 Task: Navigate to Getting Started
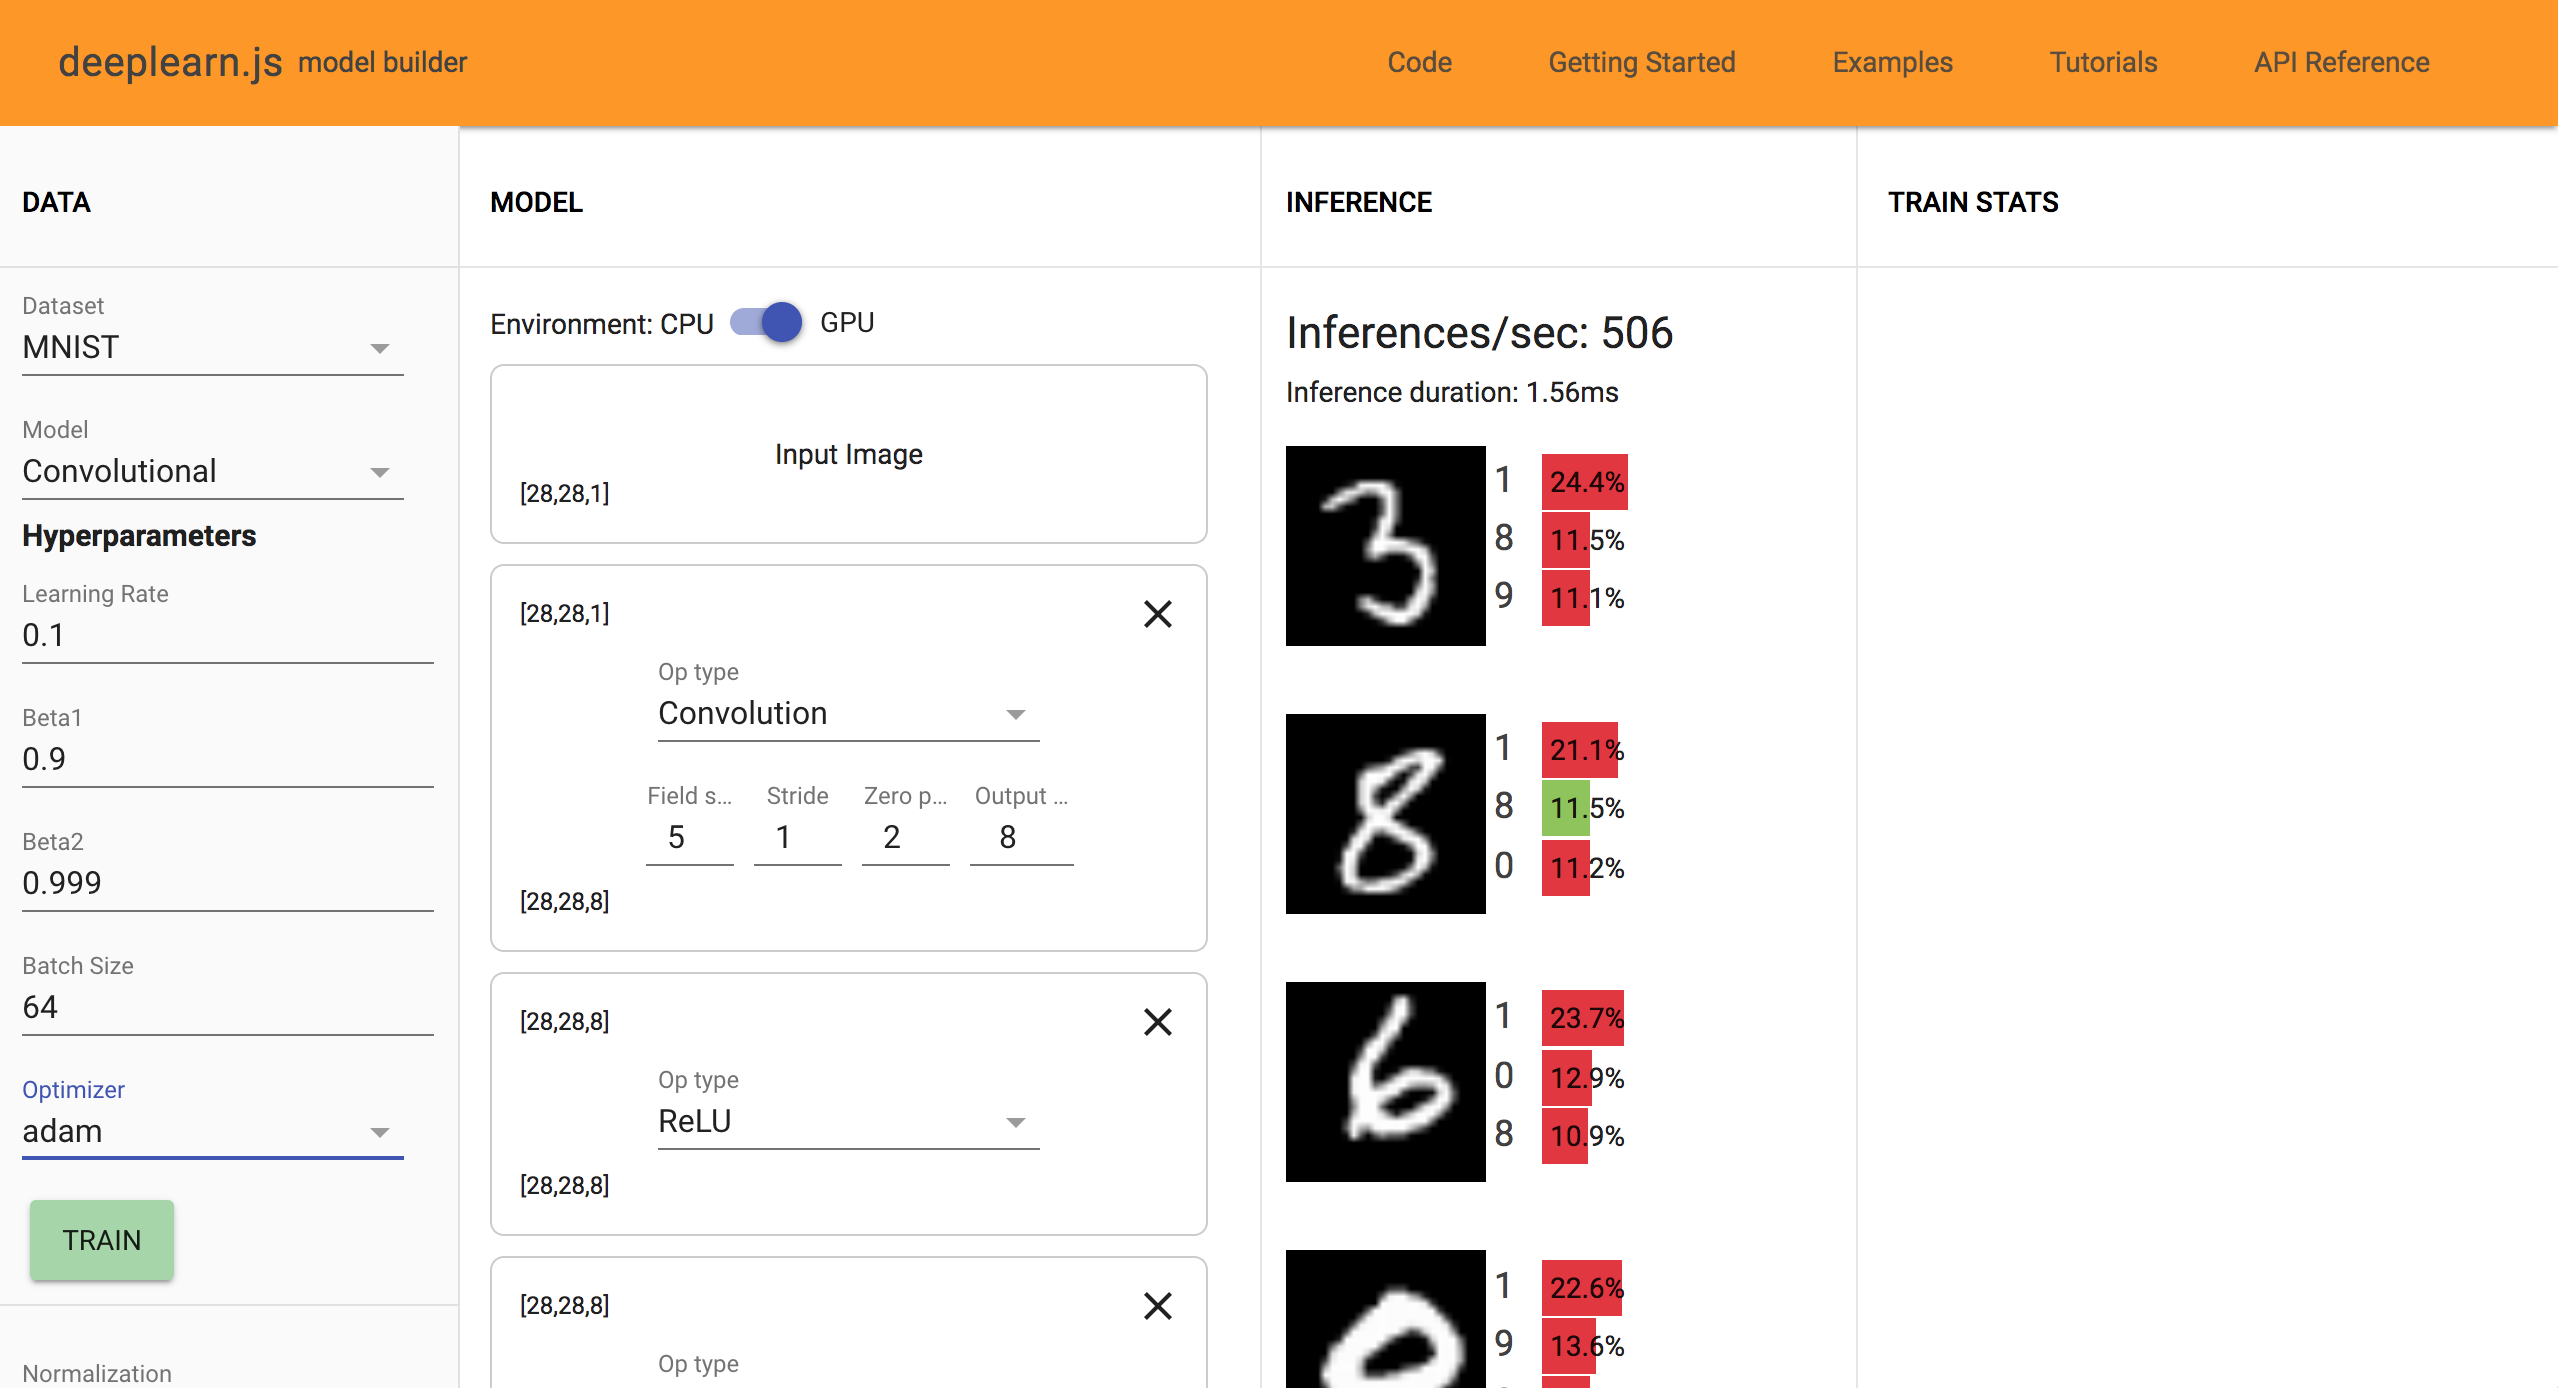[x=1641, y=62]
